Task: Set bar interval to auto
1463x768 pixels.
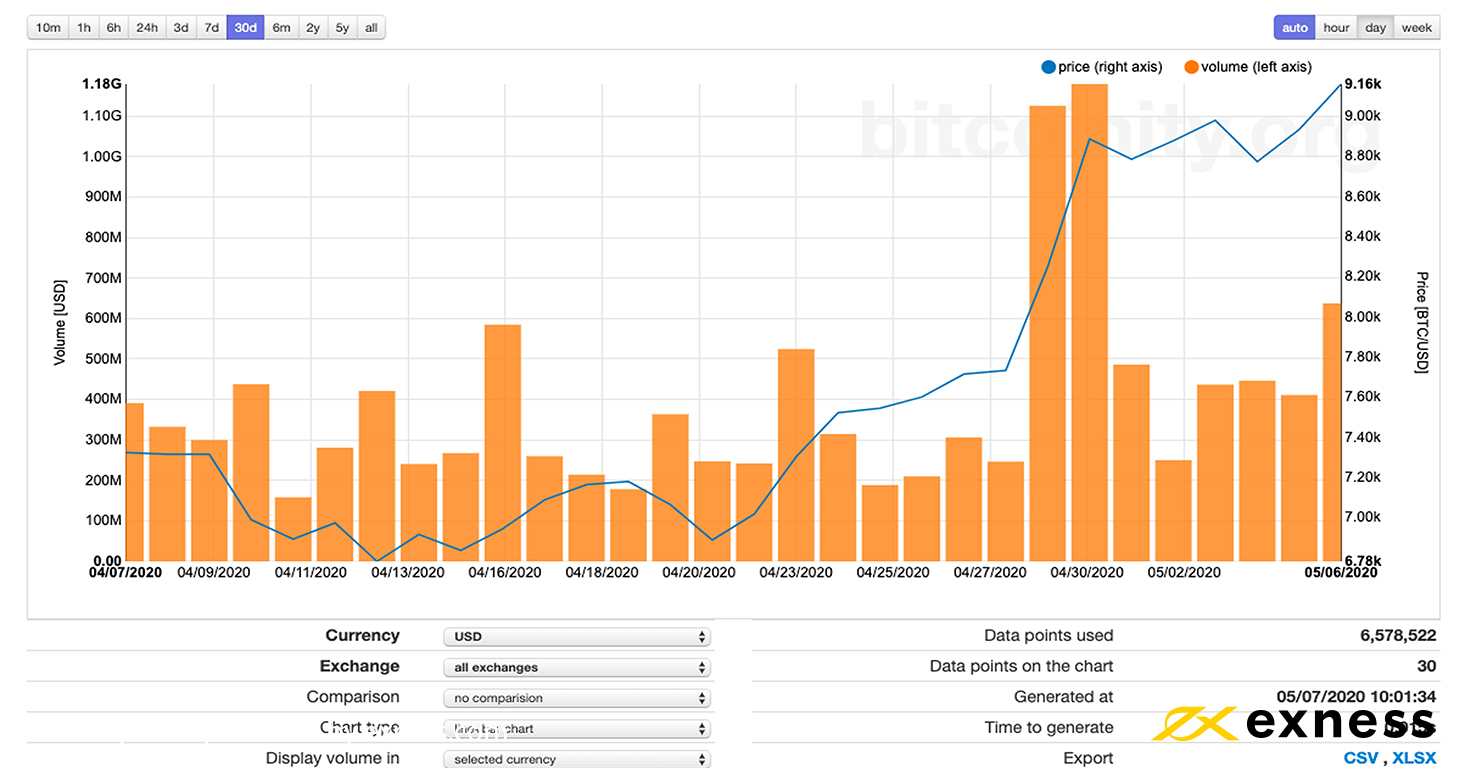Action: point(1295,28)
